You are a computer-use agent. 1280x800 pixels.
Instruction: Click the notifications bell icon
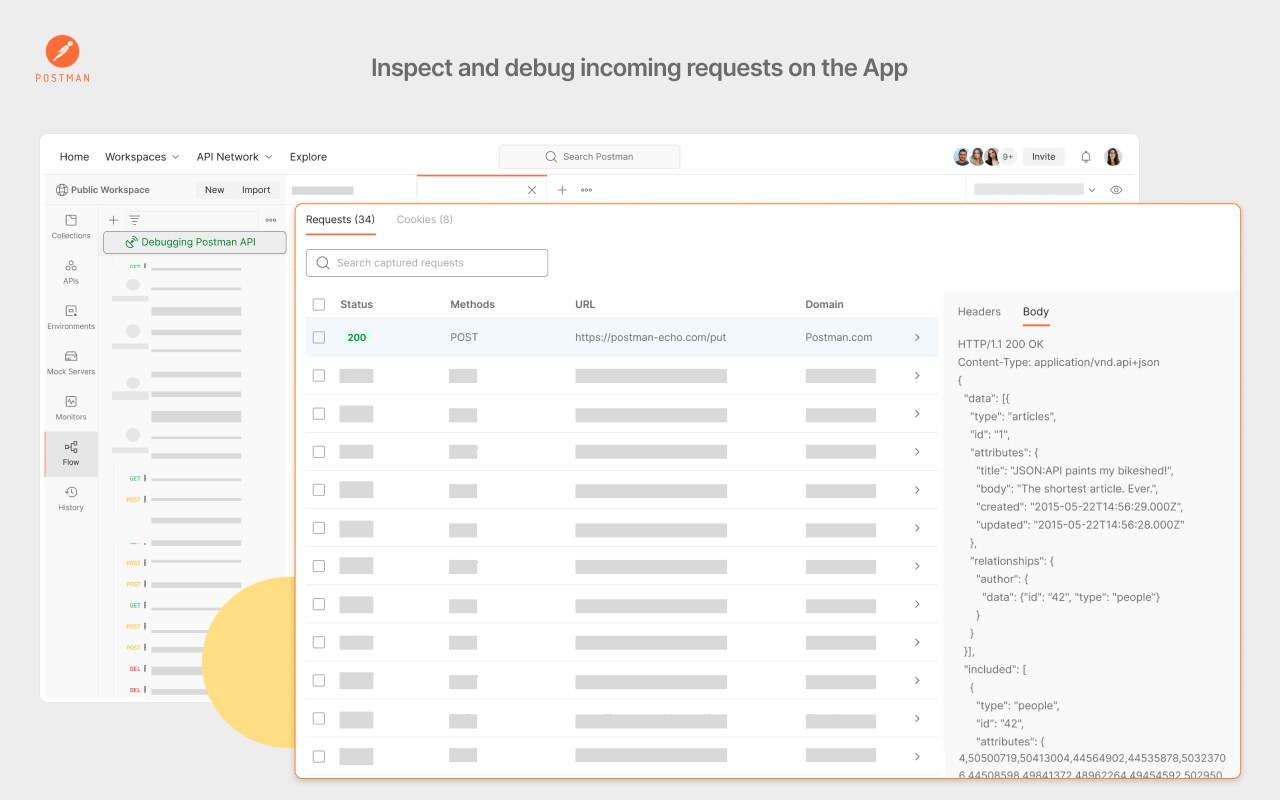click(1086, 157)
